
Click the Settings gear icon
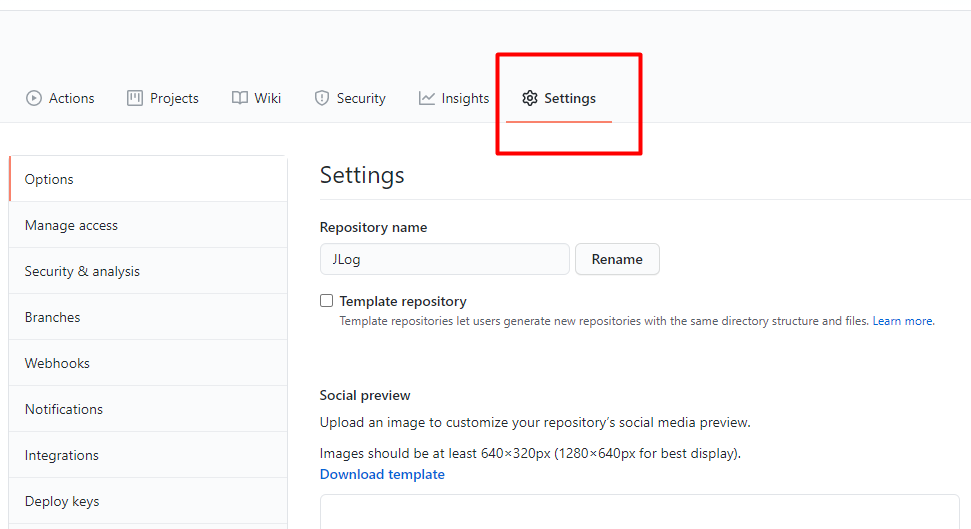(529, 98)
